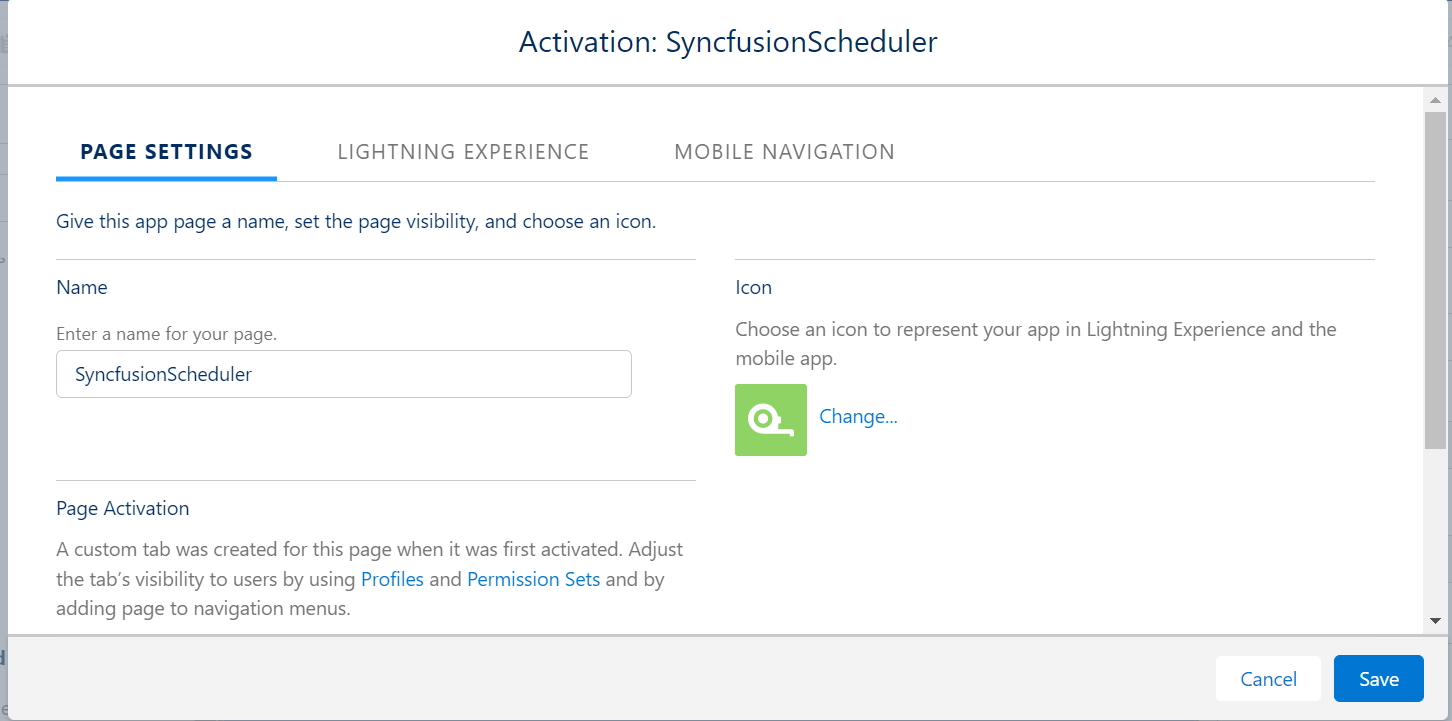Click the green tape measure app icon

[770, 420]
